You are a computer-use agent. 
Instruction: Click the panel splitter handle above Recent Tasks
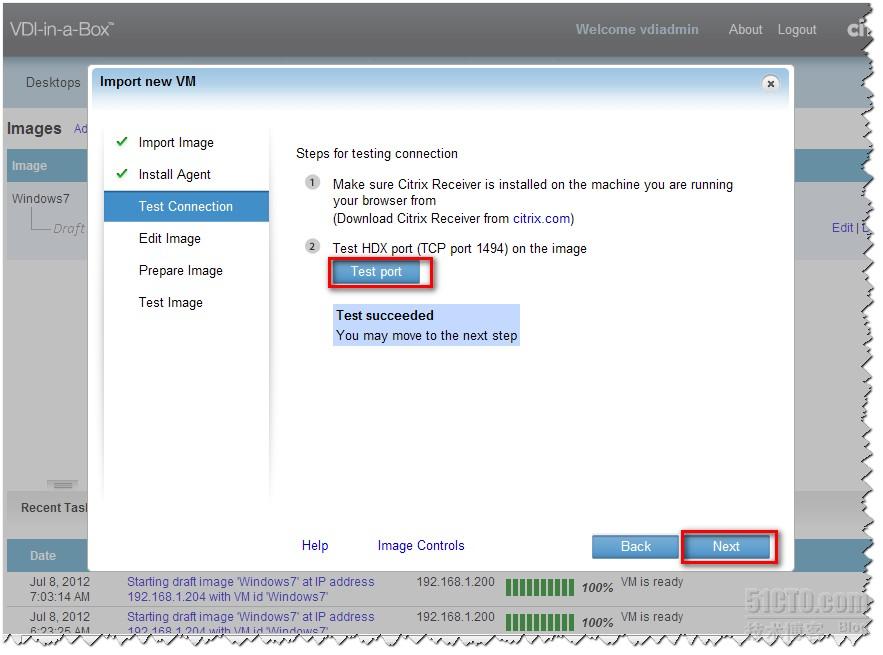point(63,484)
